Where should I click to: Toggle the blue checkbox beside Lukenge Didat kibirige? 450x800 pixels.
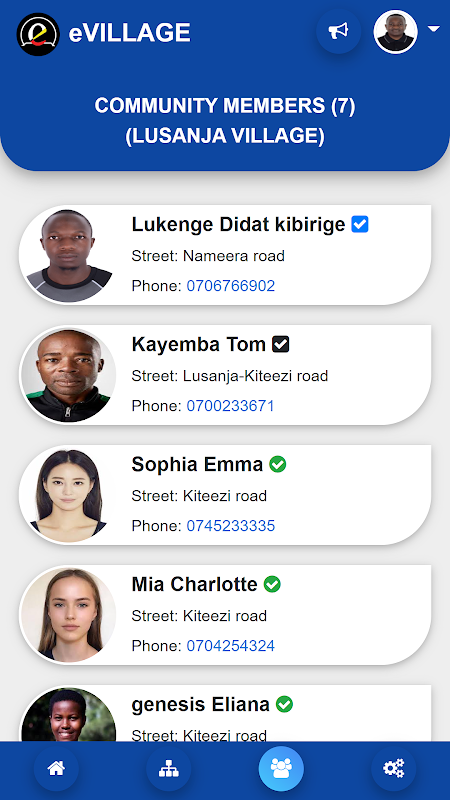[360, 224]
